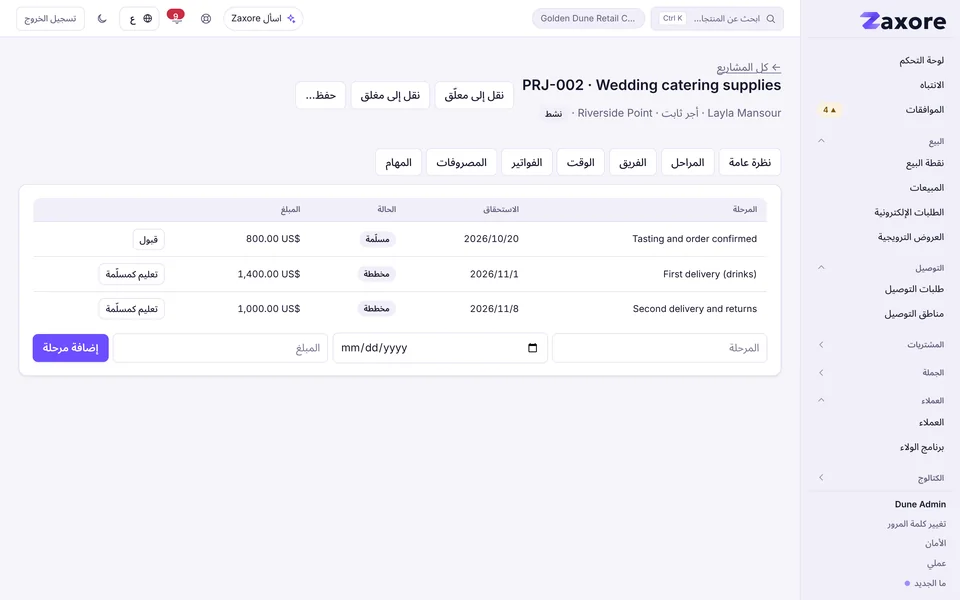The width and height of the screenshot is (960, 600).
Task: Mark First delivery (drinks) as delivered
Action: click(132, 274)
